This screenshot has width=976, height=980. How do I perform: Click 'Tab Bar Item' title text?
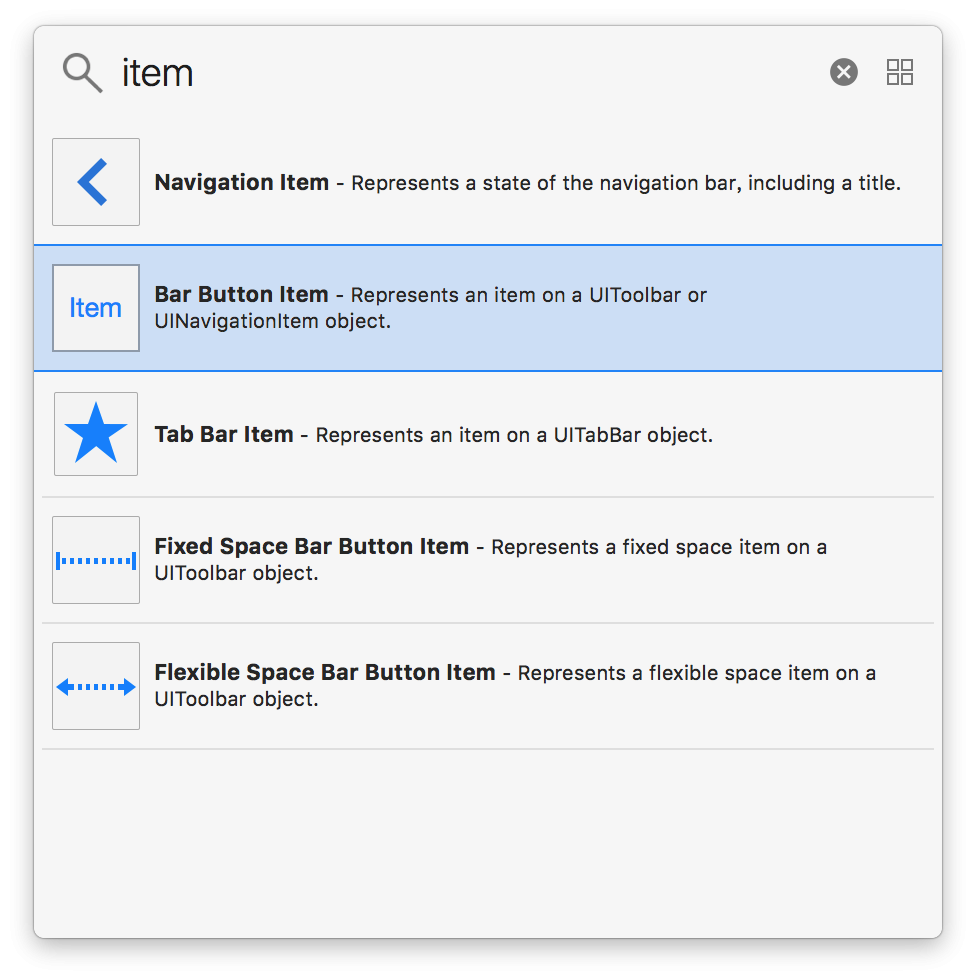click(224, 434)
